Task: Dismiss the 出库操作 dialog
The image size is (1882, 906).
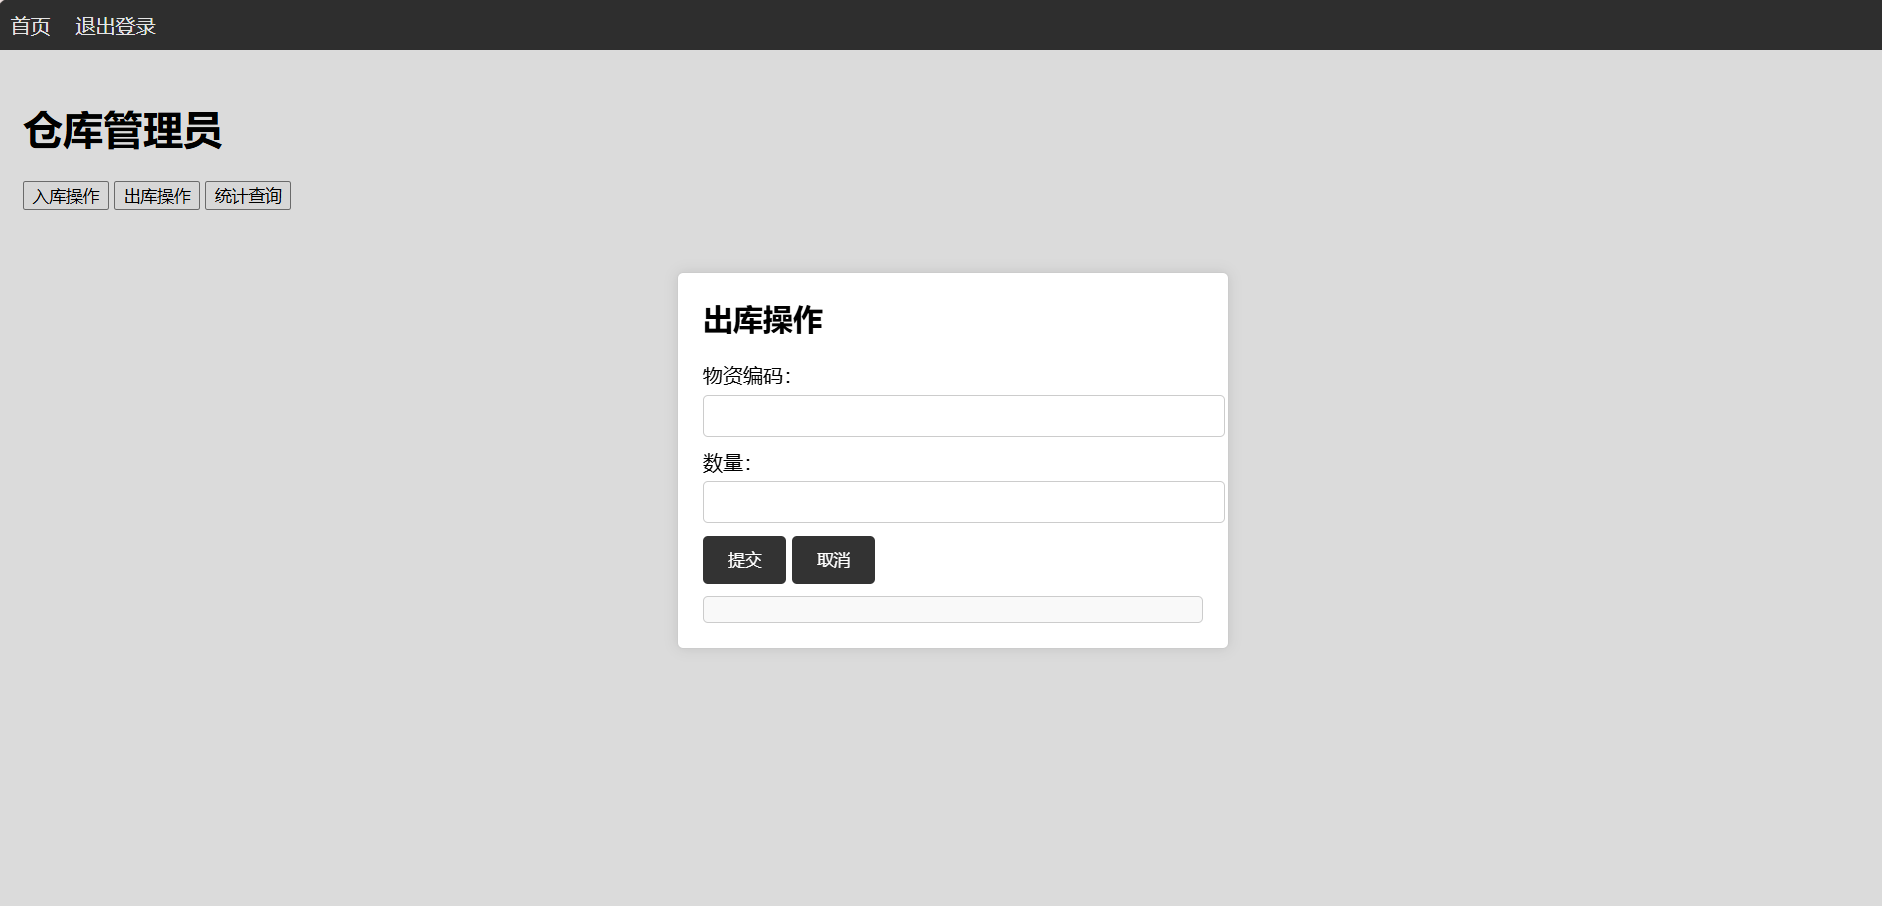Action: coord(833,560)
